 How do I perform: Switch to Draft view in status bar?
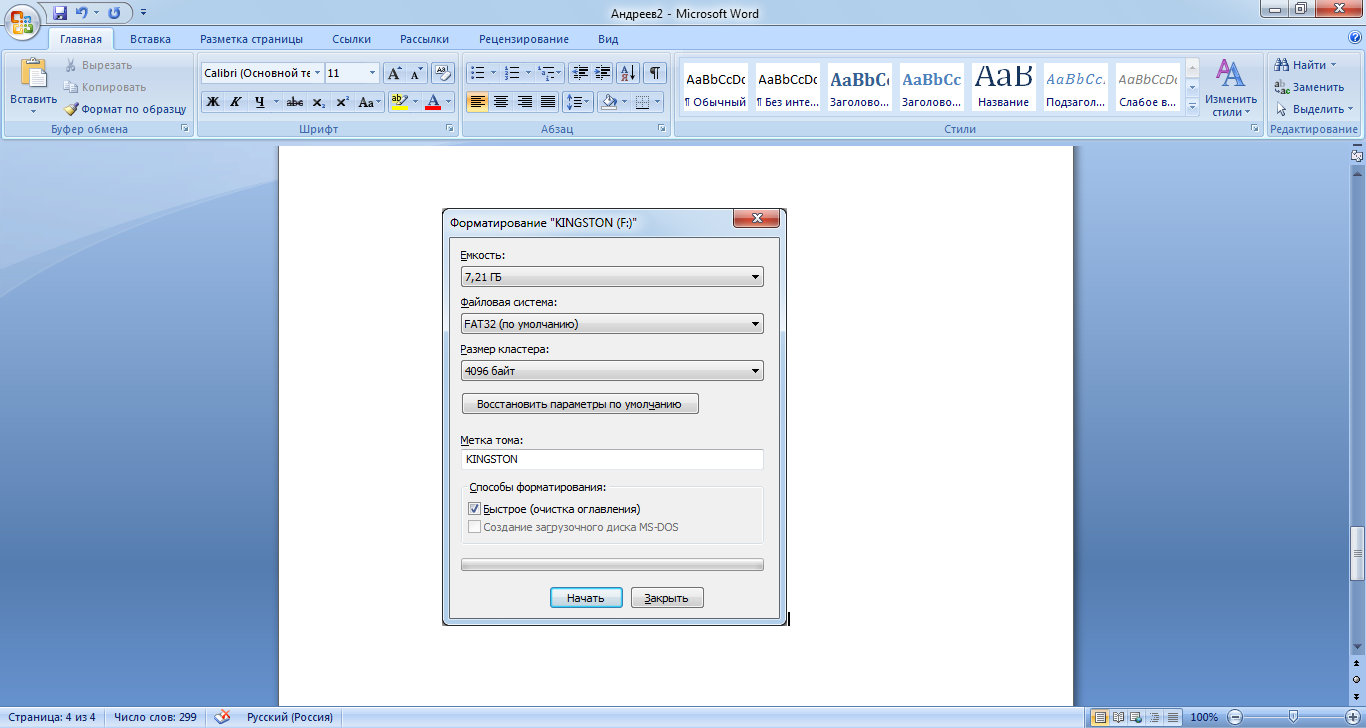pos(1173,717)
